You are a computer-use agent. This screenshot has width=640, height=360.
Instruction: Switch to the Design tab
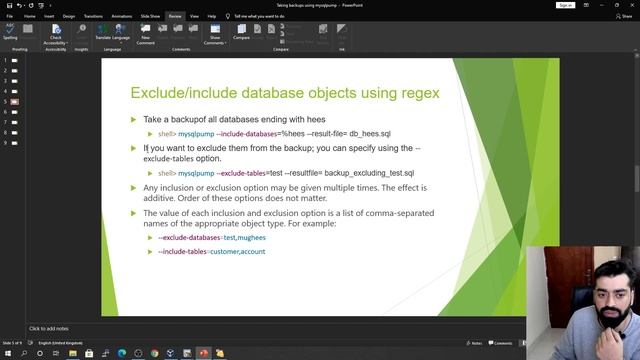click(69, 16)
